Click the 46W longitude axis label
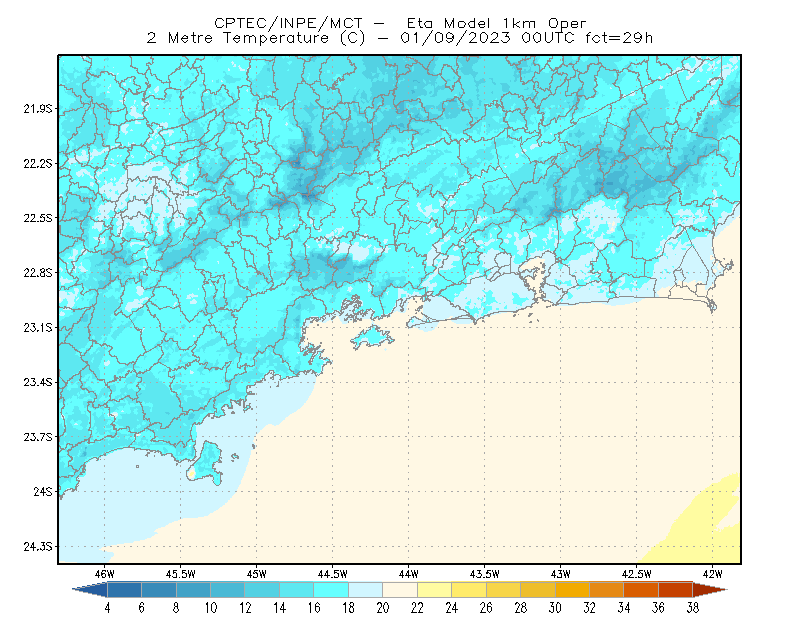Viewport: 800px width, 618px height. click(105, 574)
